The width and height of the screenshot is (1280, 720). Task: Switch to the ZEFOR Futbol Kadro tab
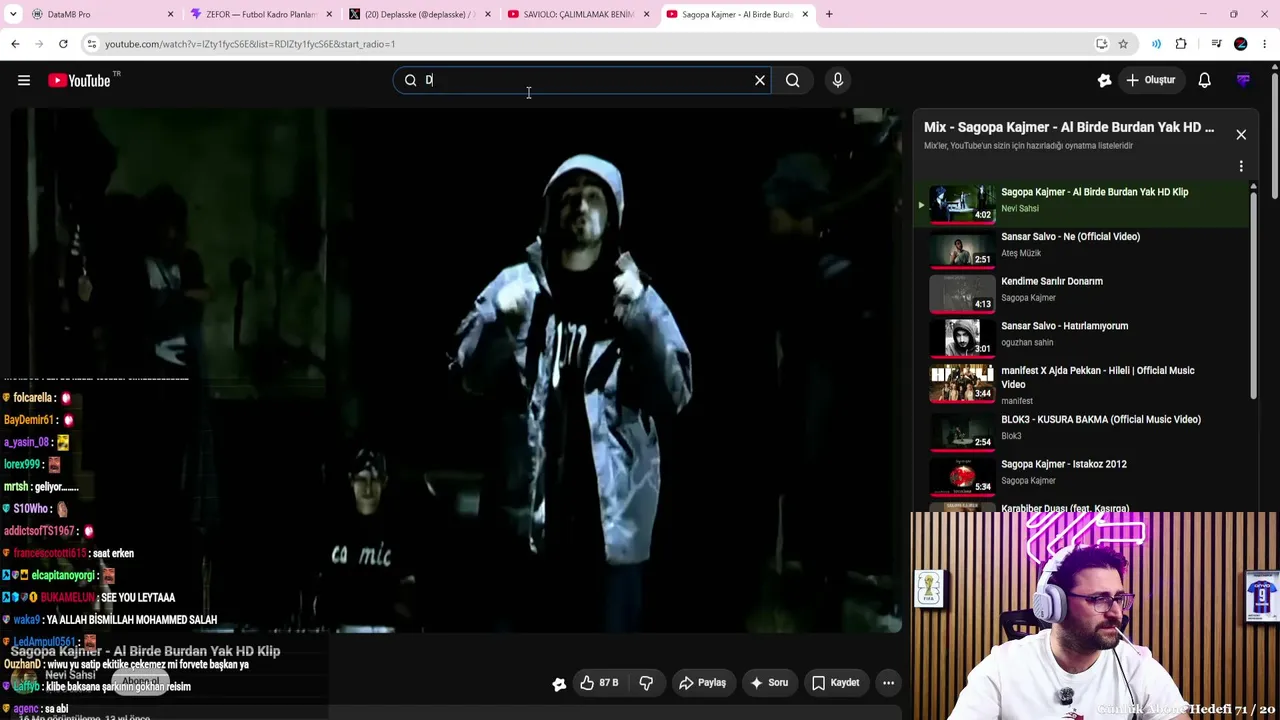tap(258, 14)
